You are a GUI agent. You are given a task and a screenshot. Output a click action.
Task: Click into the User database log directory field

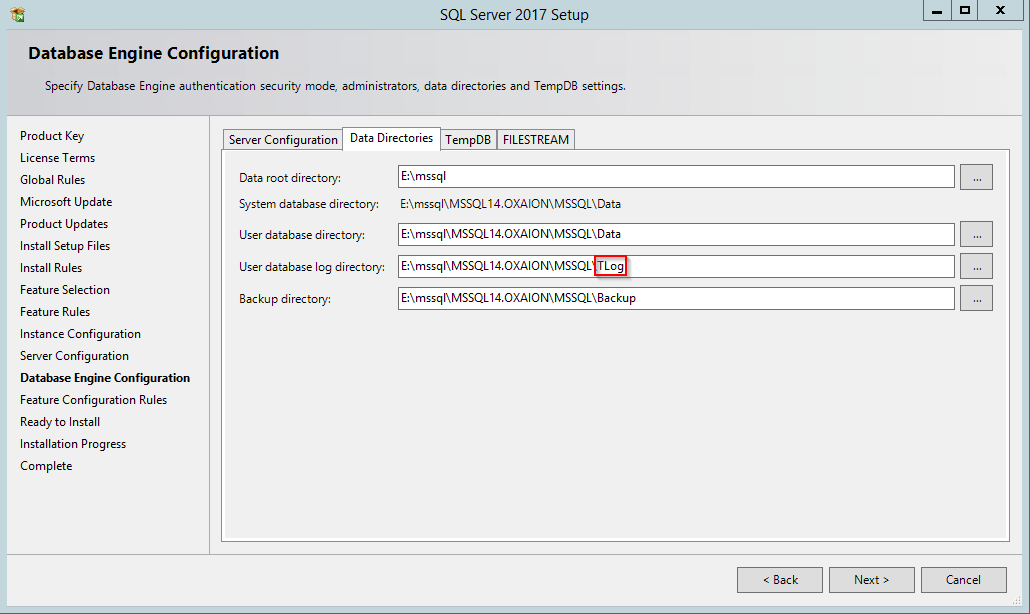pos(676,267)
